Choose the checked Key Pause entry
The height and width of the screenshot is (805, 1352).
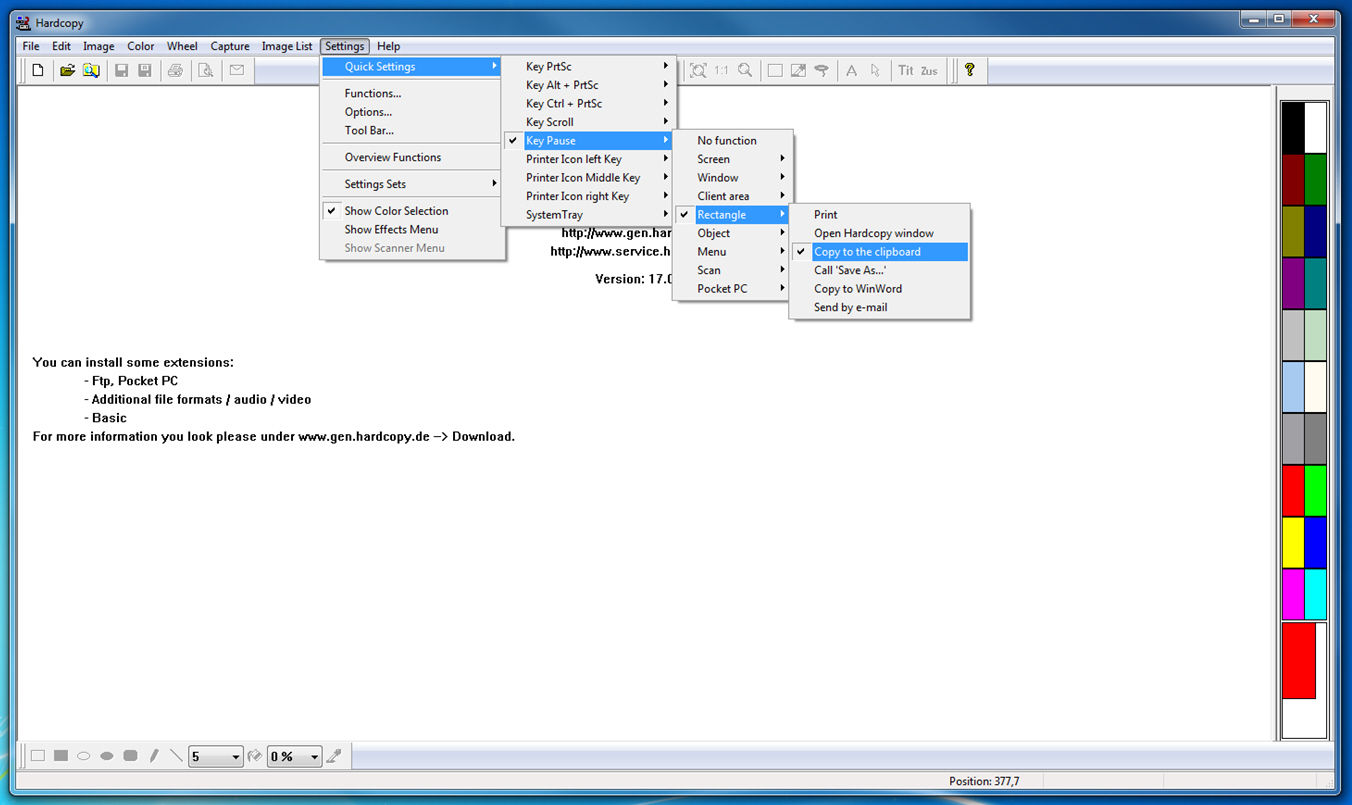(588, 141)
